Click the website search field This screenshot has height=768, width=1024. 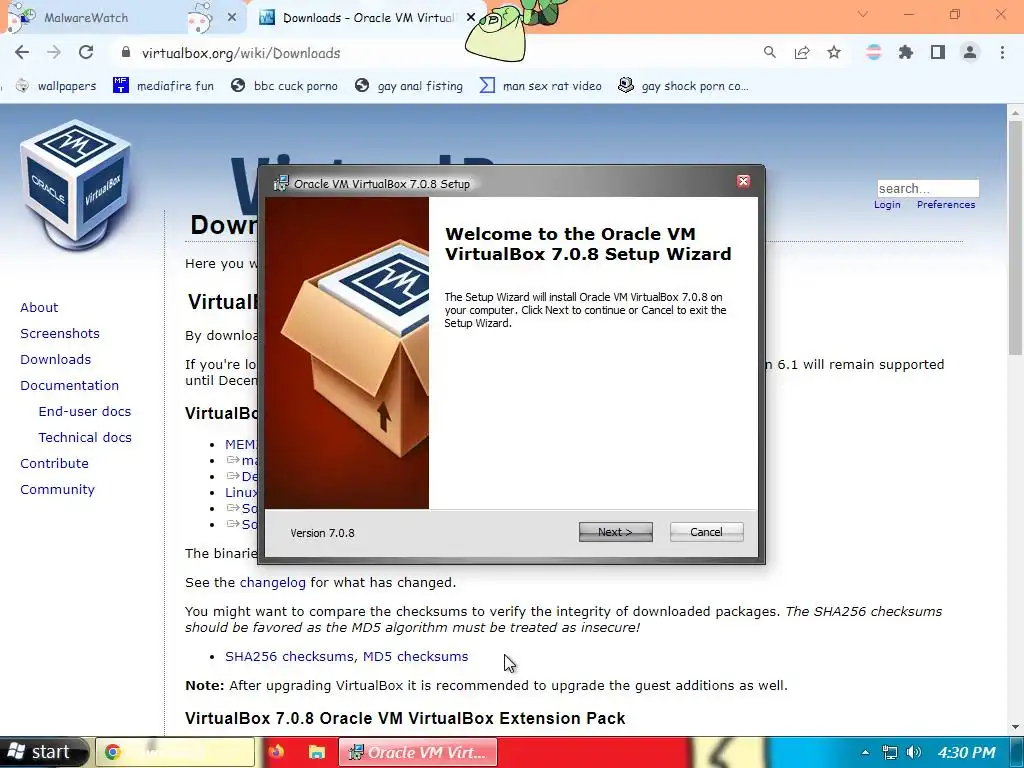pyautogui.click(x=928, y=189)
